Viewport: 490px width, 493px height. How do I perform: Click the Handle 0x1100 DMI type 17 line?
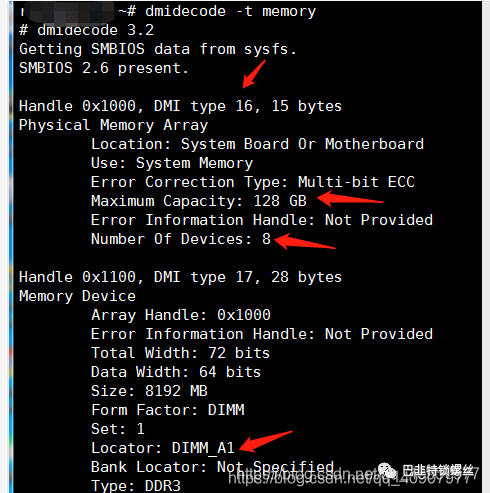[180, 277]
